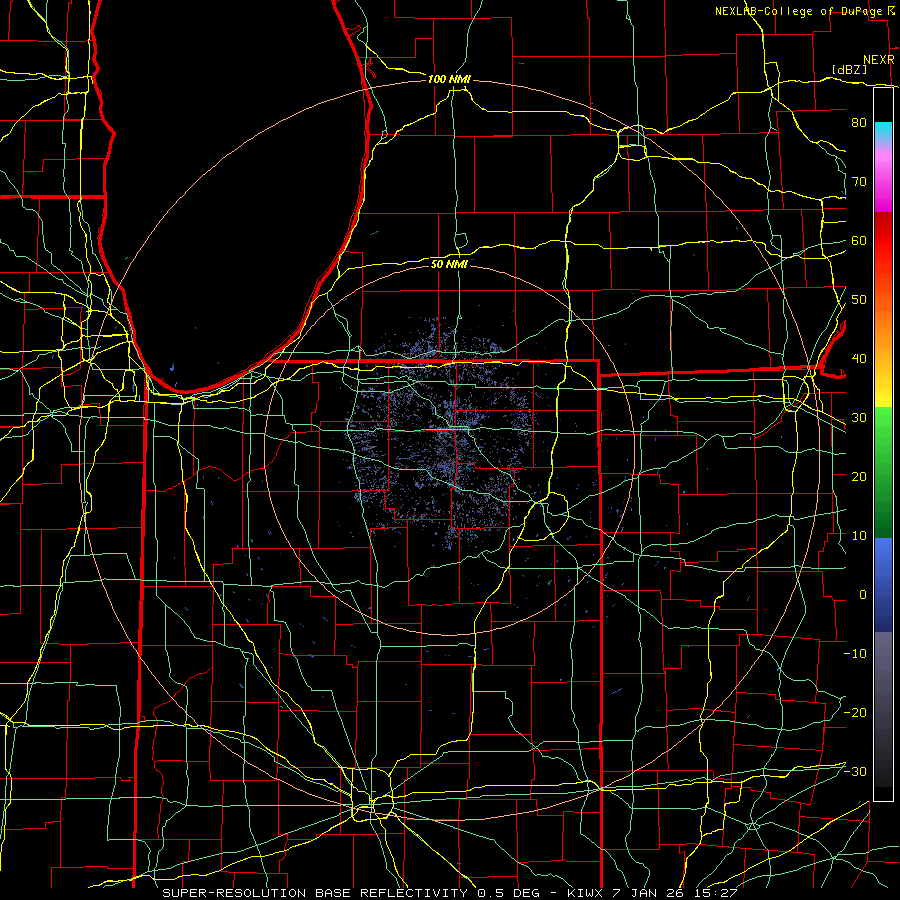Click the 10 value on dBZ scale
This screenshot has height=900, width=900.
[859, 536]
